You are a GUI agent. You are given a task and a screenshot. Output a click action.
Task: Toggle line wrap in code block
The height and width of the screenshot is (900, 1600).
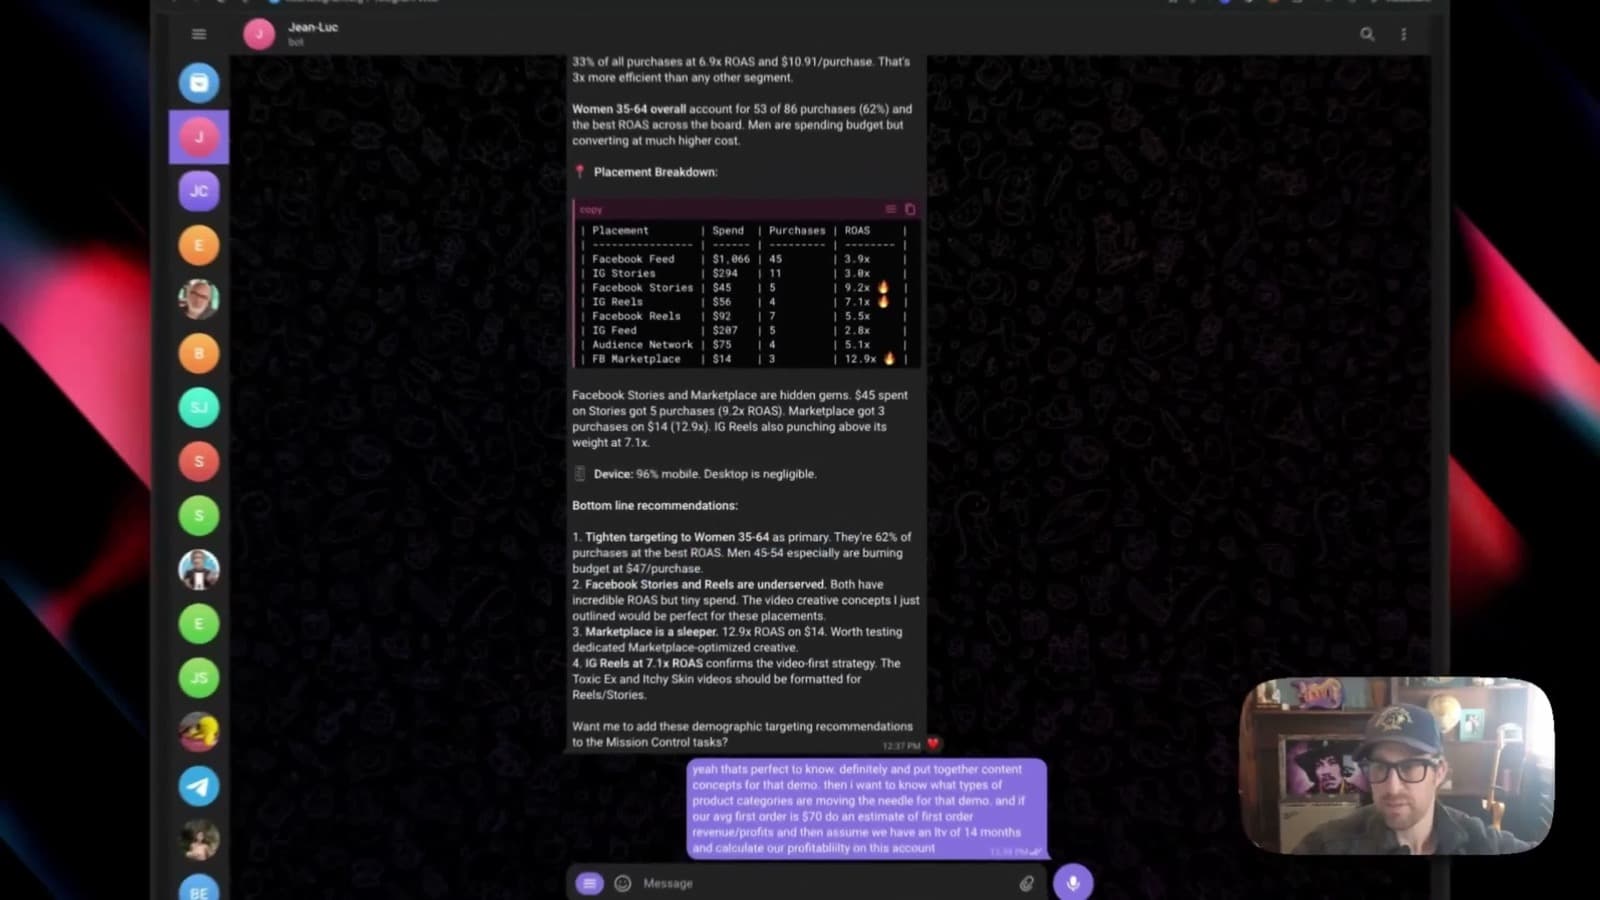tap(890, 209)
